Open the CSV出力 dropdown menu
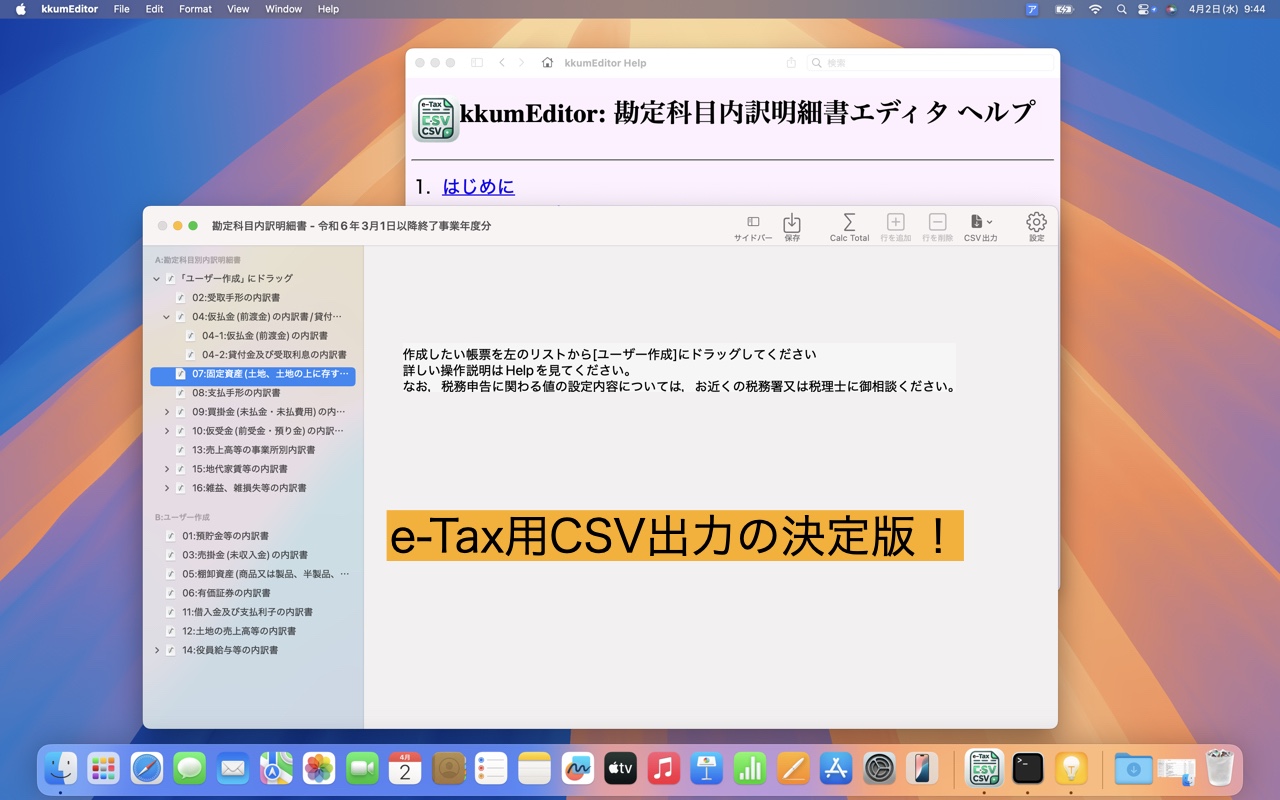Viewport: 1280px width, 800px height. (x=981, y=227)
